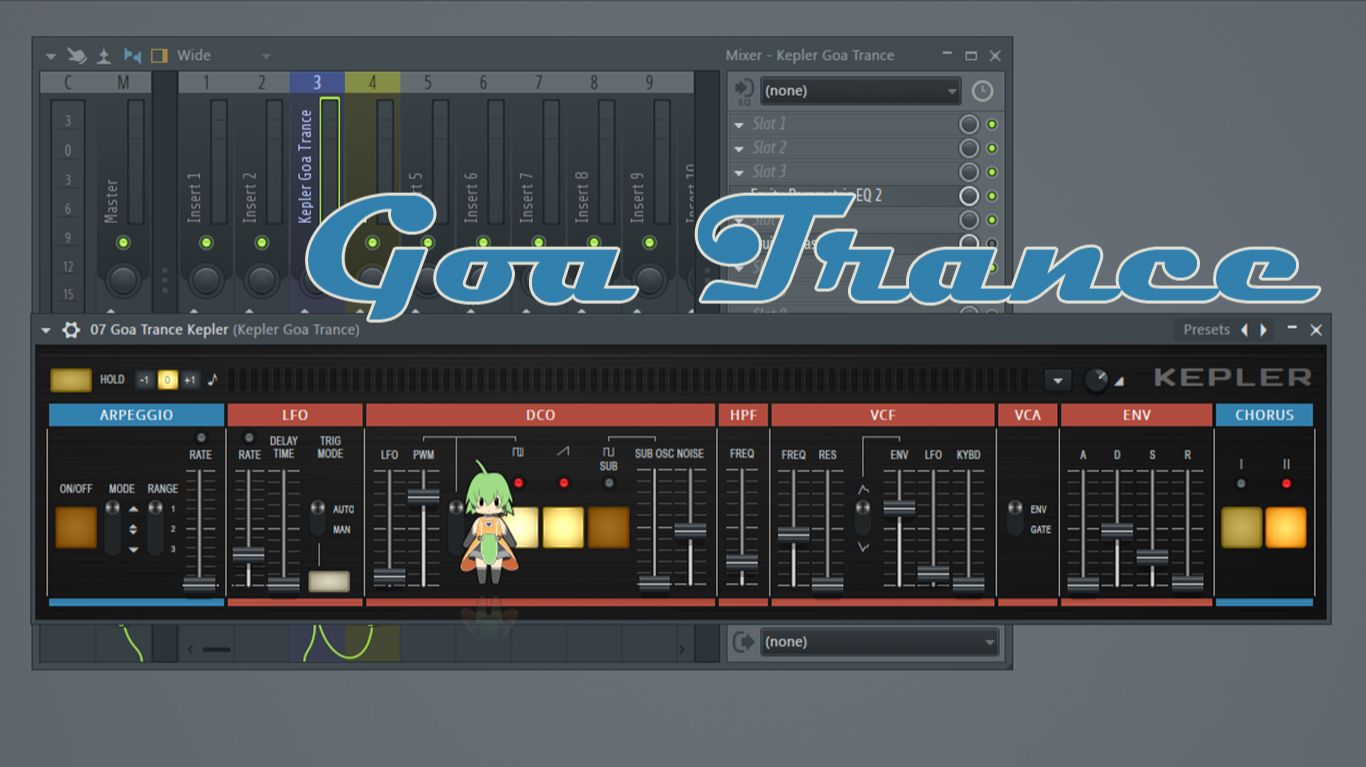Screen dimensions: 1366x767
Task: Mute the Insert 9 mixer track
Action: coord(649,243)
